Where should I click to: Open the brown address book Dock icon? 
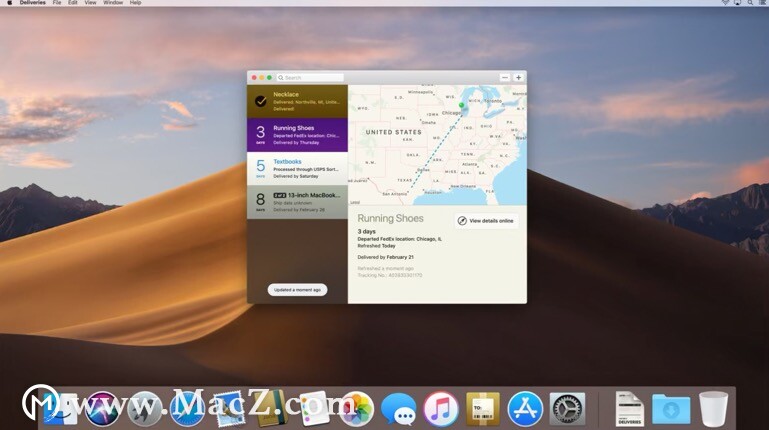[271, 408]
